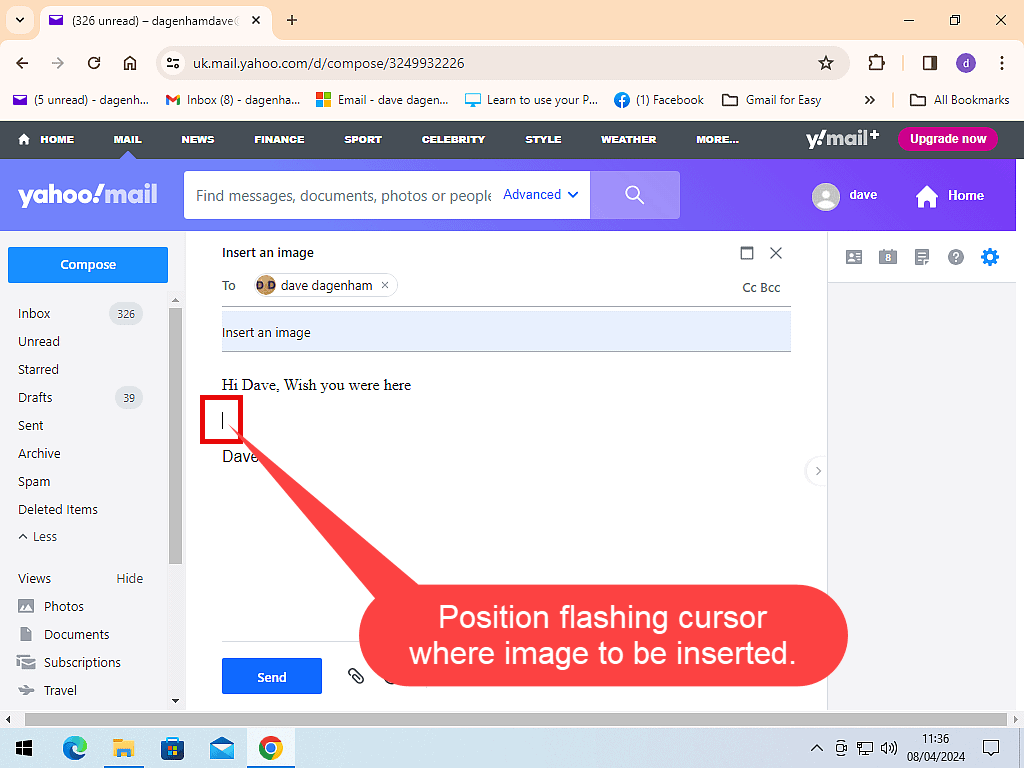This screenshot has width=1024, height=768.
Task: Open the MORE... menu in the navbar
Action: (x=717, y=139)
